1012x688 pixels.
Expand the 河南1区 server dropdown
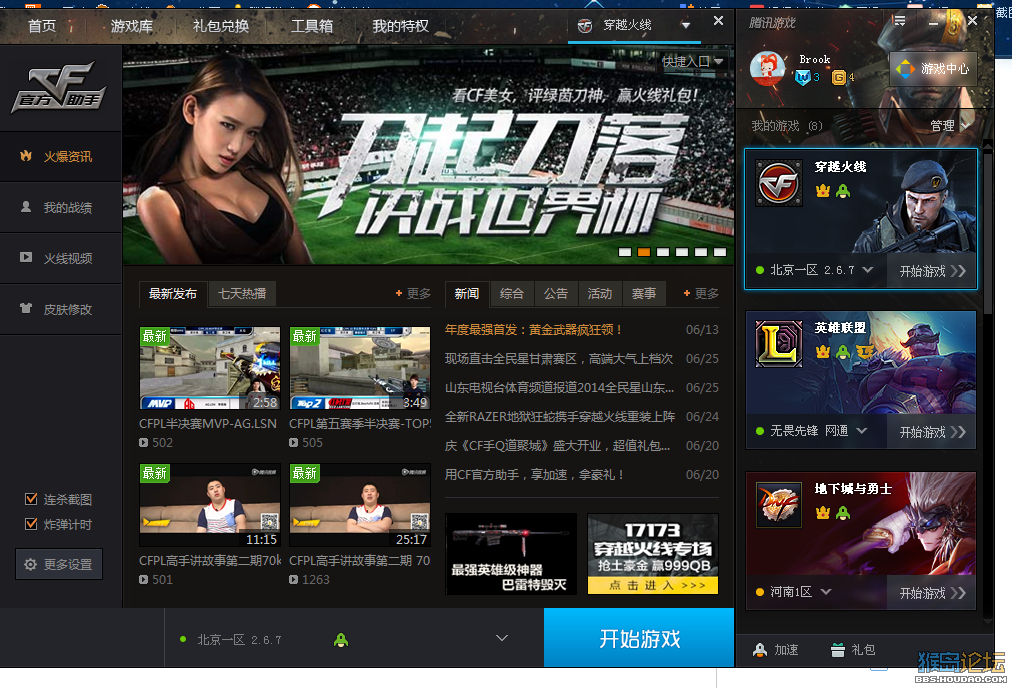(825, 592)
